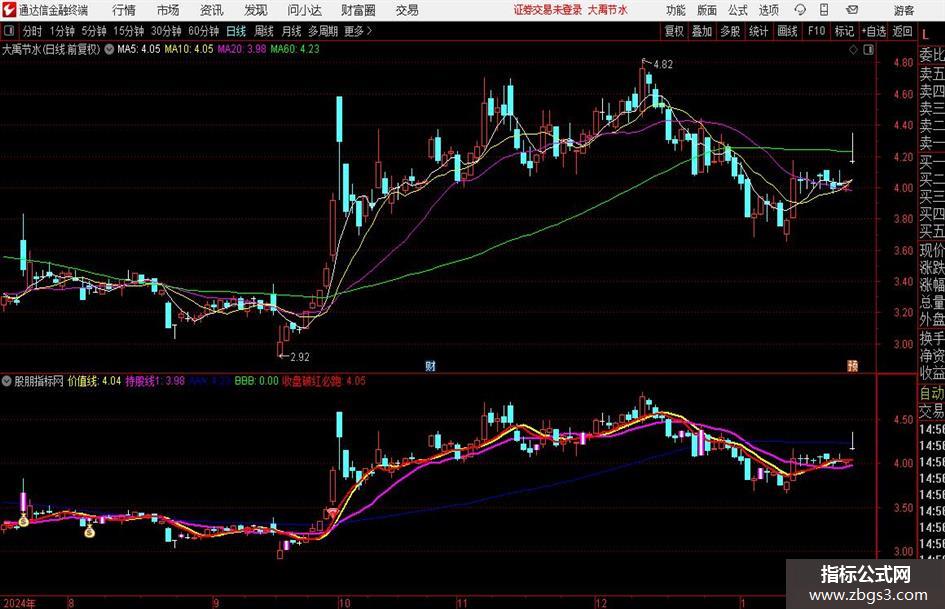Open the 版面 menu

(x=706, y=10)
